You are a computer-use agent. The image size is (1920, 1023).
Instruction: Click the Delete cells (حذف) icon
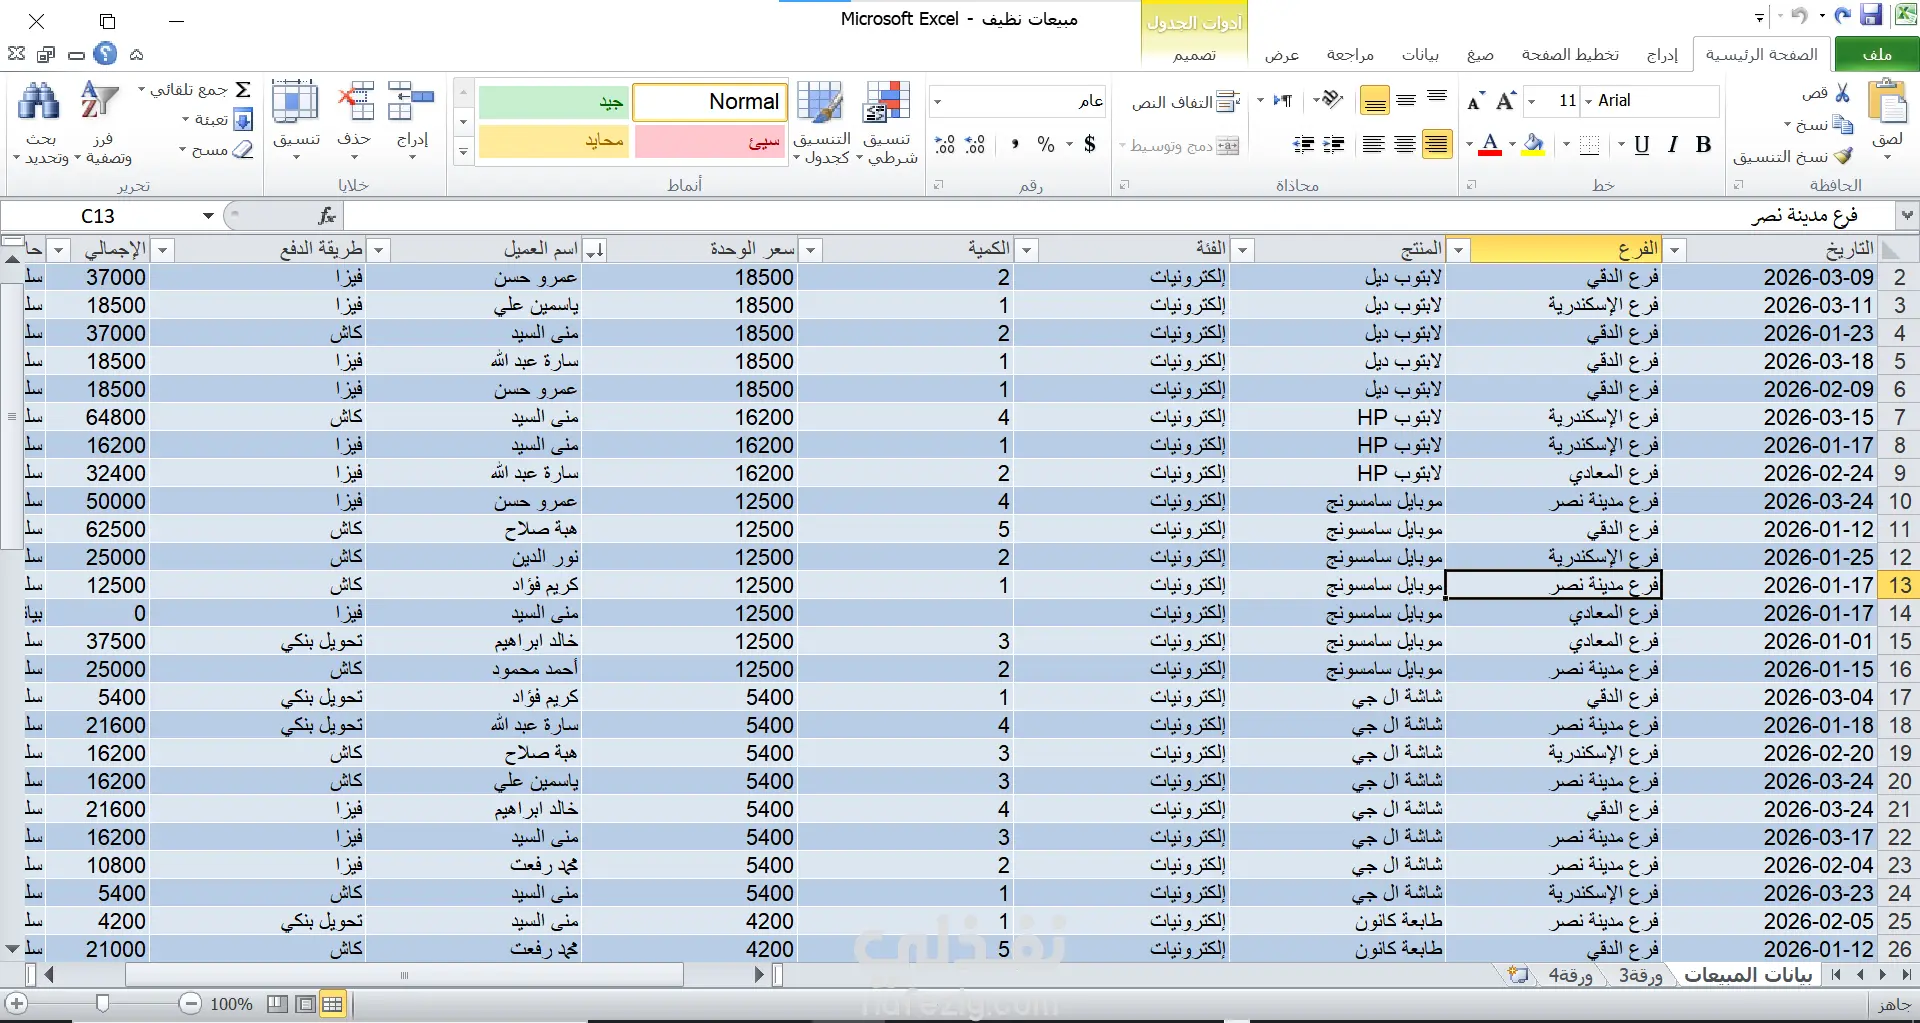(355, 103)
